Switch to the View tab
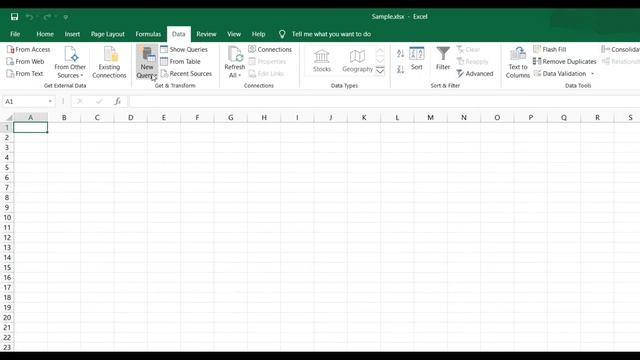640x360 pixels. tap(234, 34)
